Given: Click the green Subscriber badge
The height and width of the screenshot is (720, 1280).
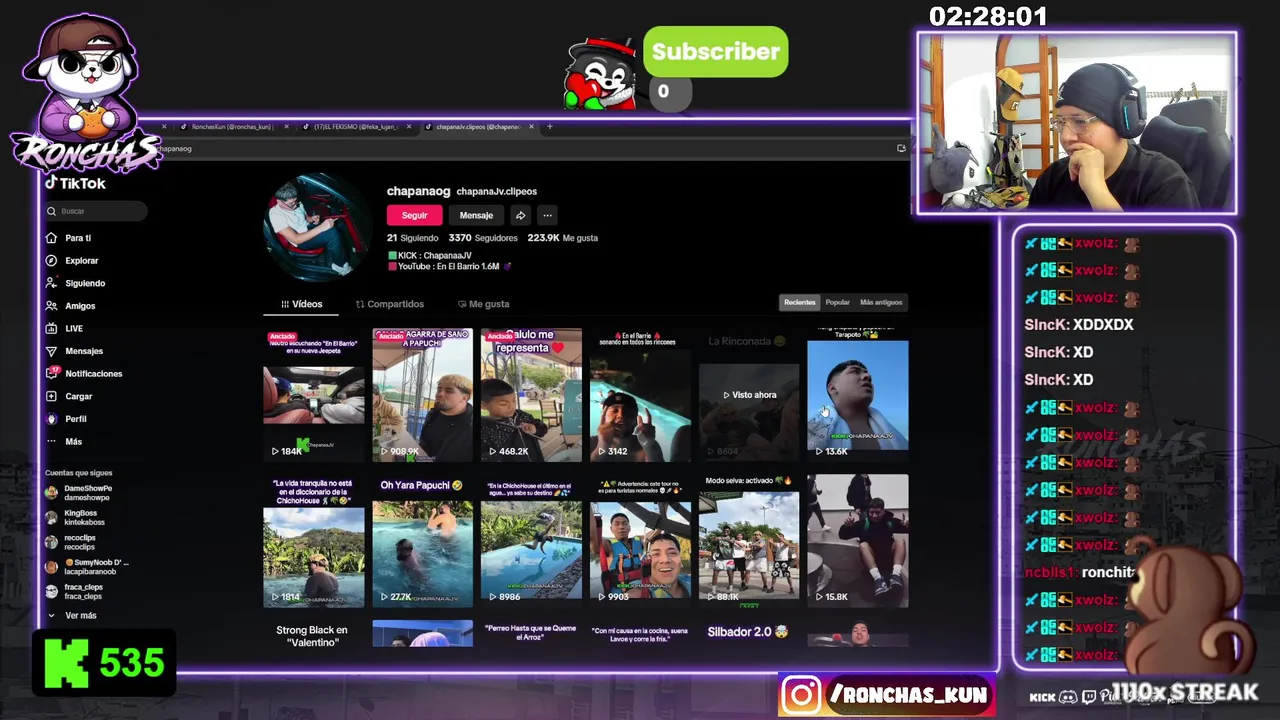Looking at the screenshot, I should point(715,52).
